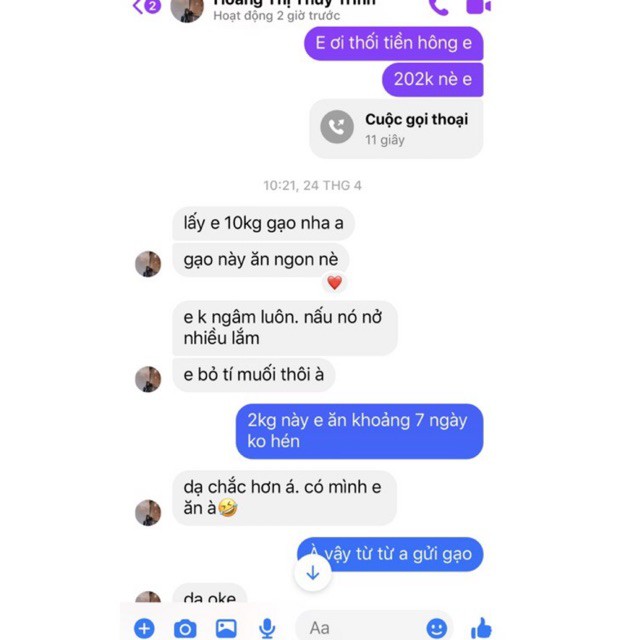640x640 pixels.
Task: Tap the message 'lấy e 10kg gạo nha a'
Action: (263, 223)
